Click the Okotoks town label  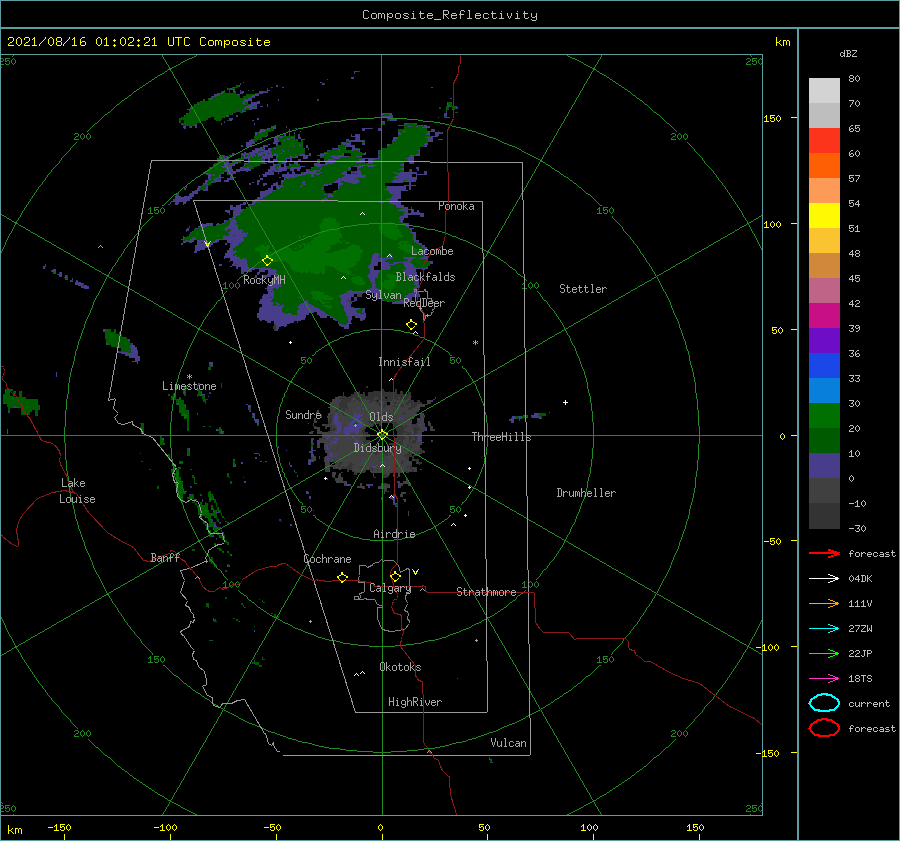[400, 667]
